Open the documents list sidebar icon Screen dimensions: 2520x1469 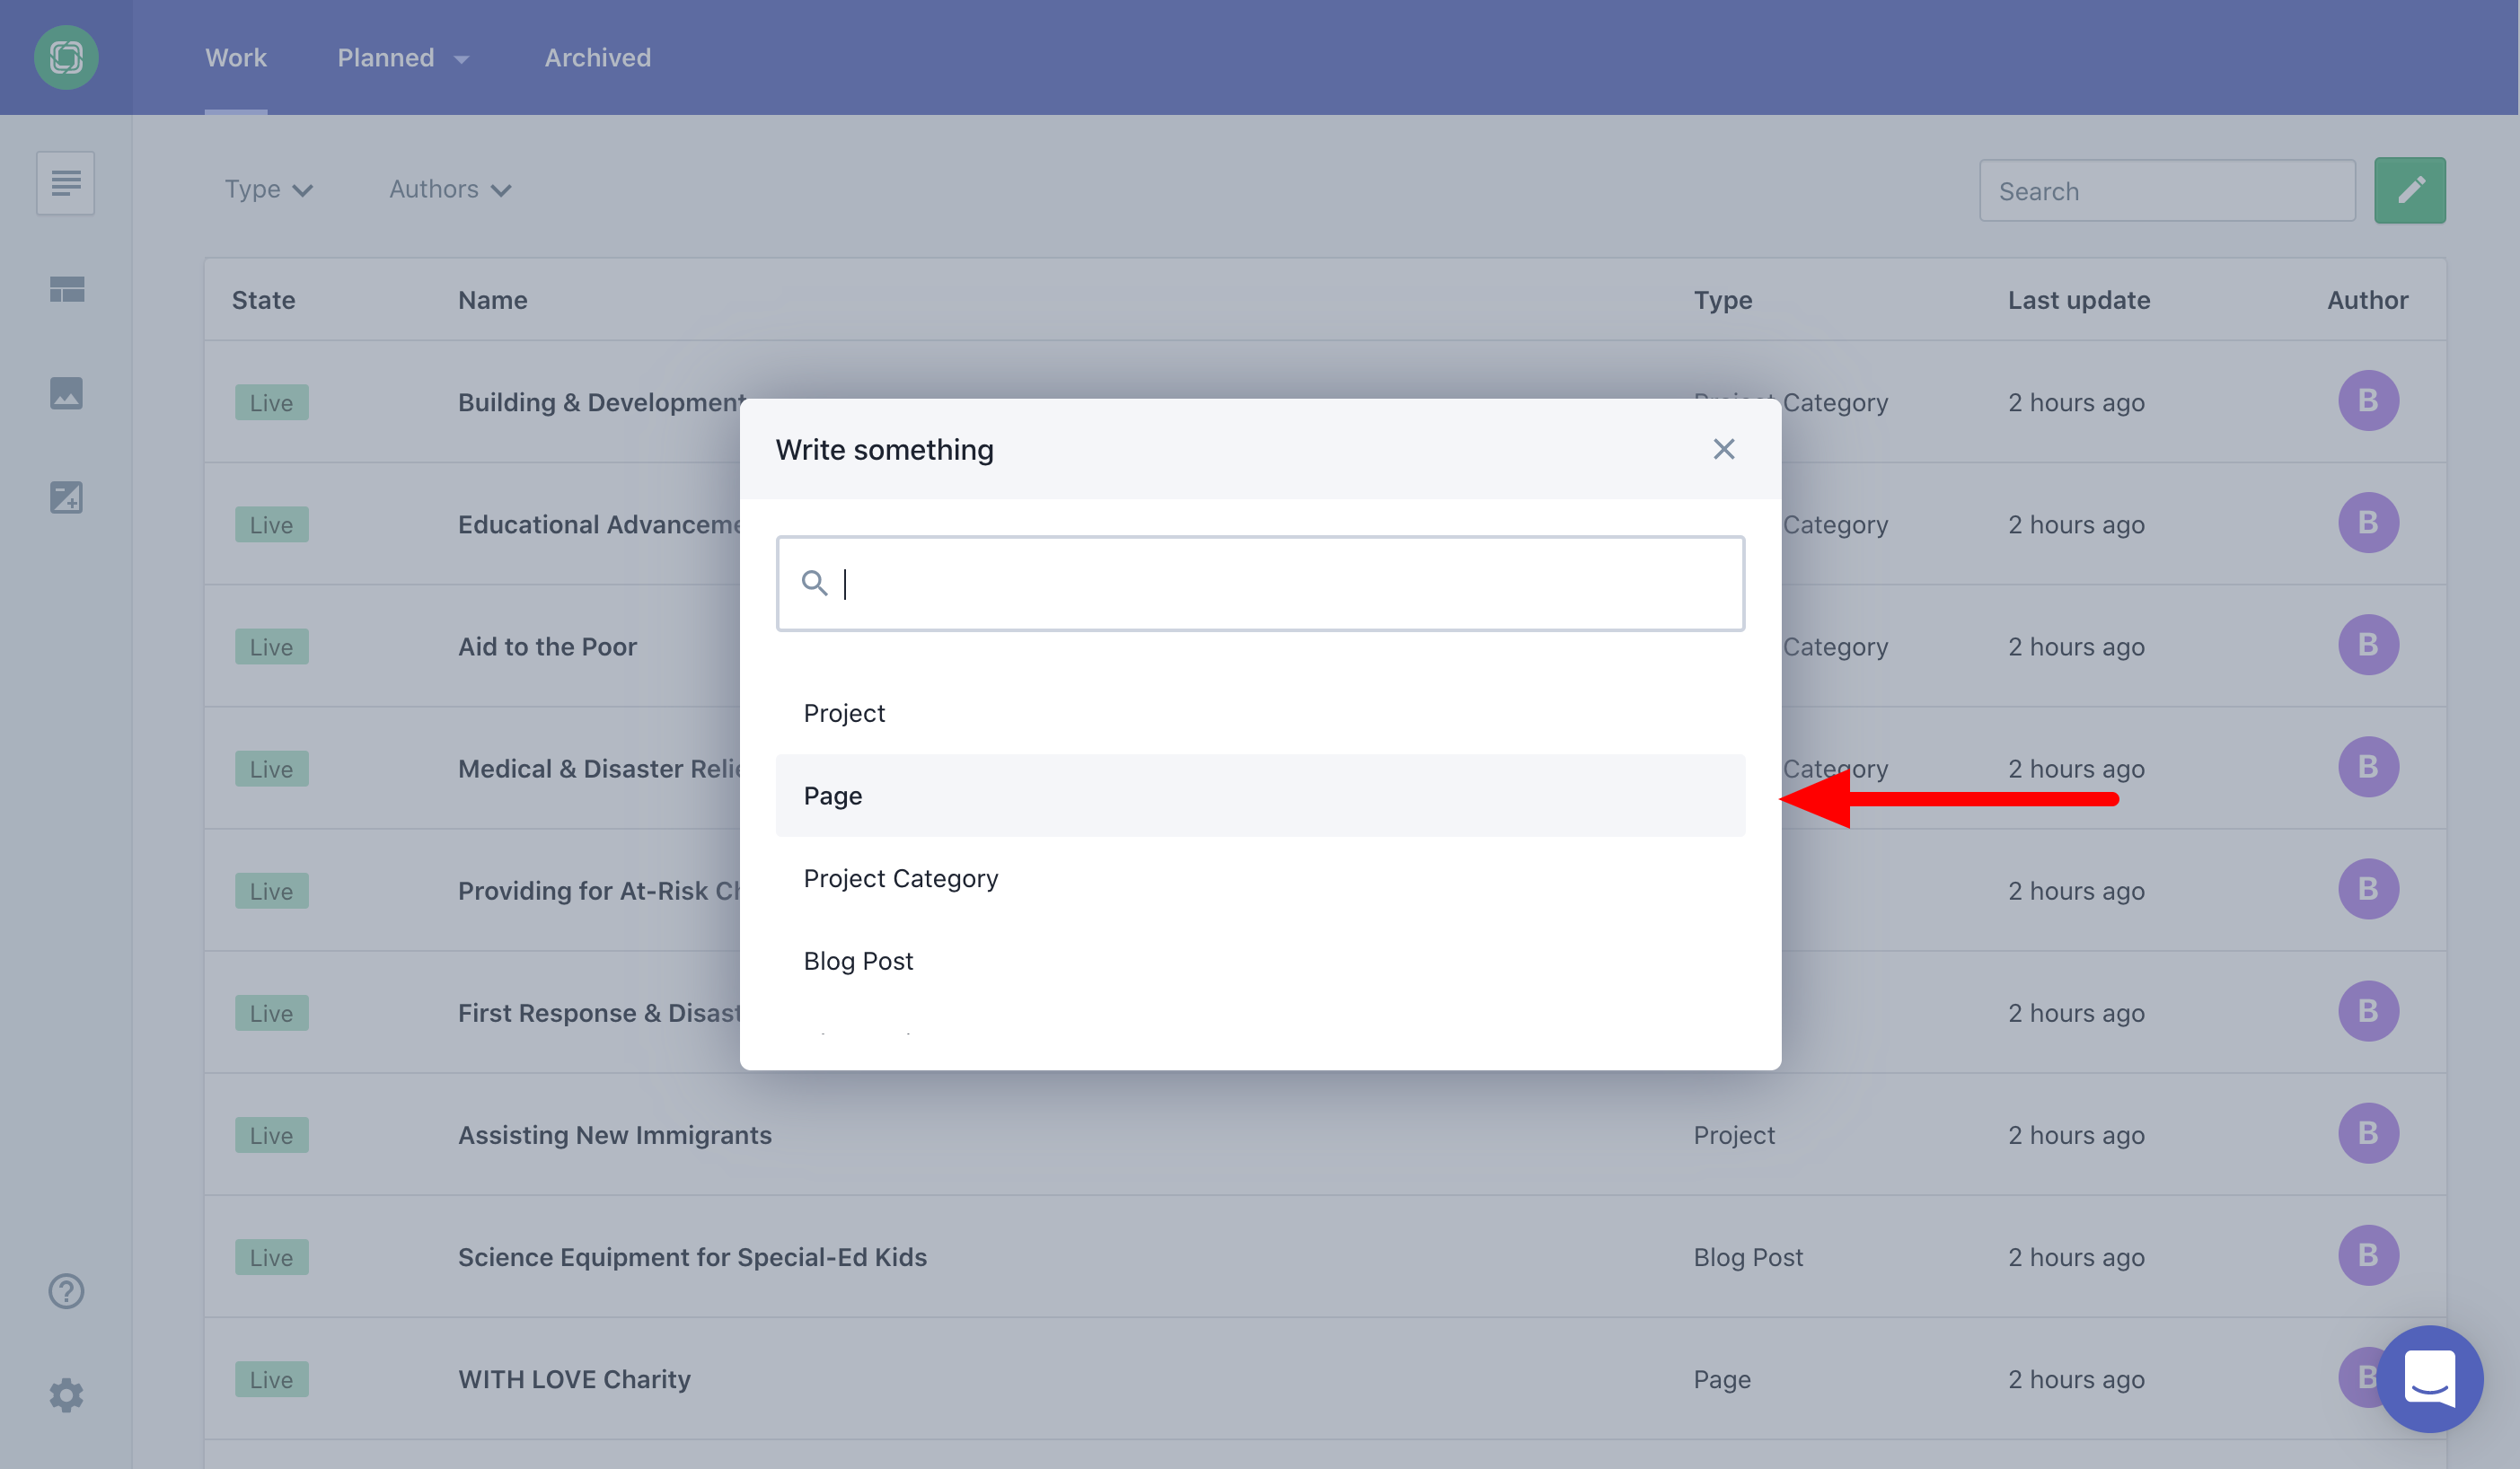click(x=66, y=183)
